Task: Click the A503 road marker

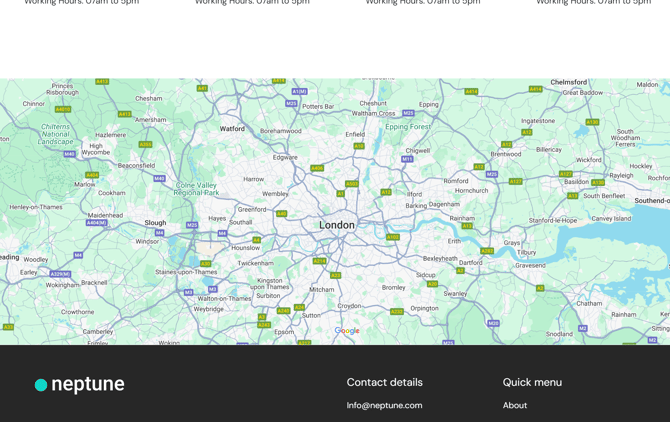Action: pyautogui.click(x=352, y=184)
